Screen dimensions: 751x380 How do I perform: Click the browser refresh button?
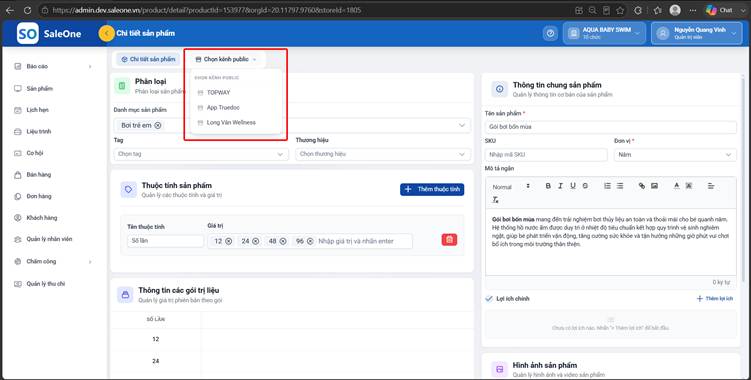pos(27,10)
